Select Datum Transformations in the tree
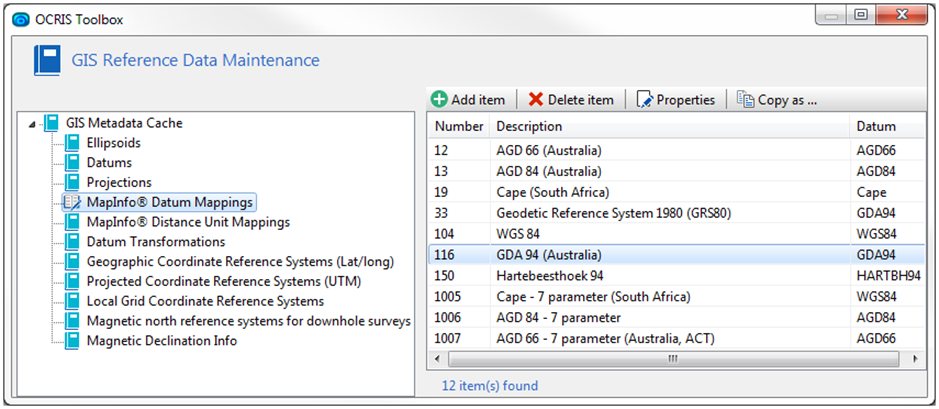This screenshot has height=409, width=939. 156,242
